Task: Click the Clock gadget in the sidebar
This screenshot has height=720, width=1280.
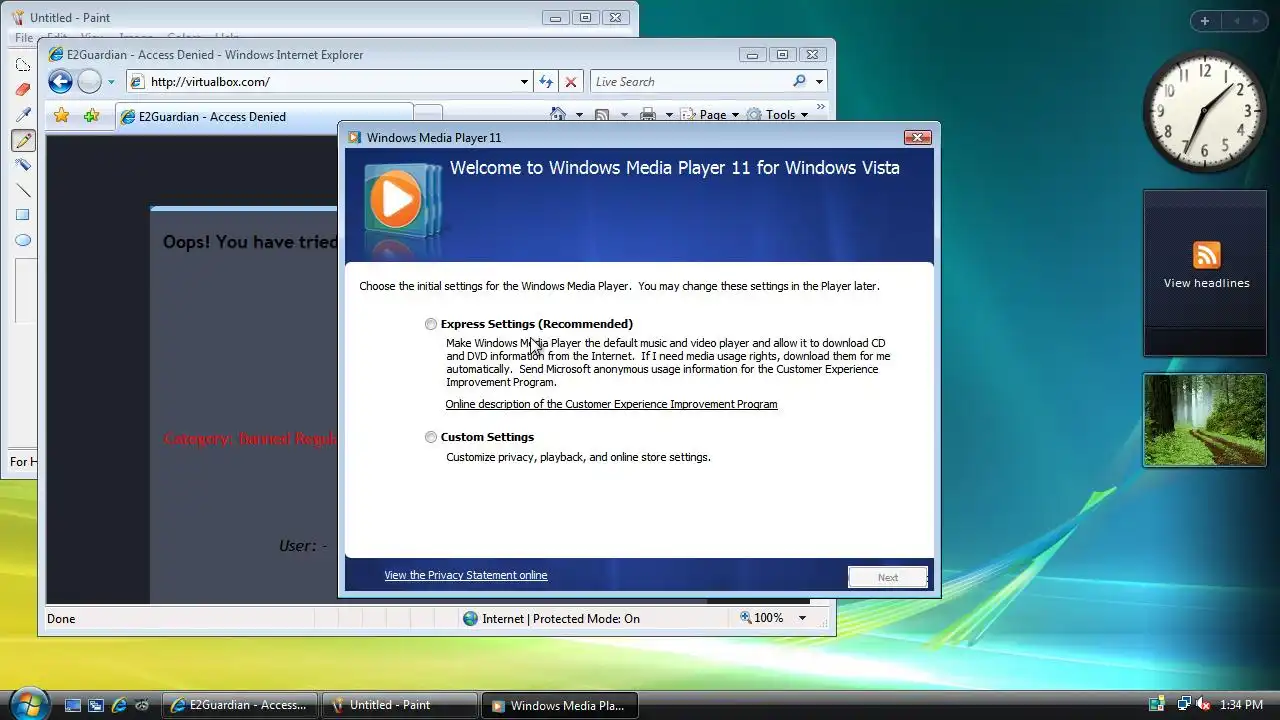Action: coord(1205,112)
